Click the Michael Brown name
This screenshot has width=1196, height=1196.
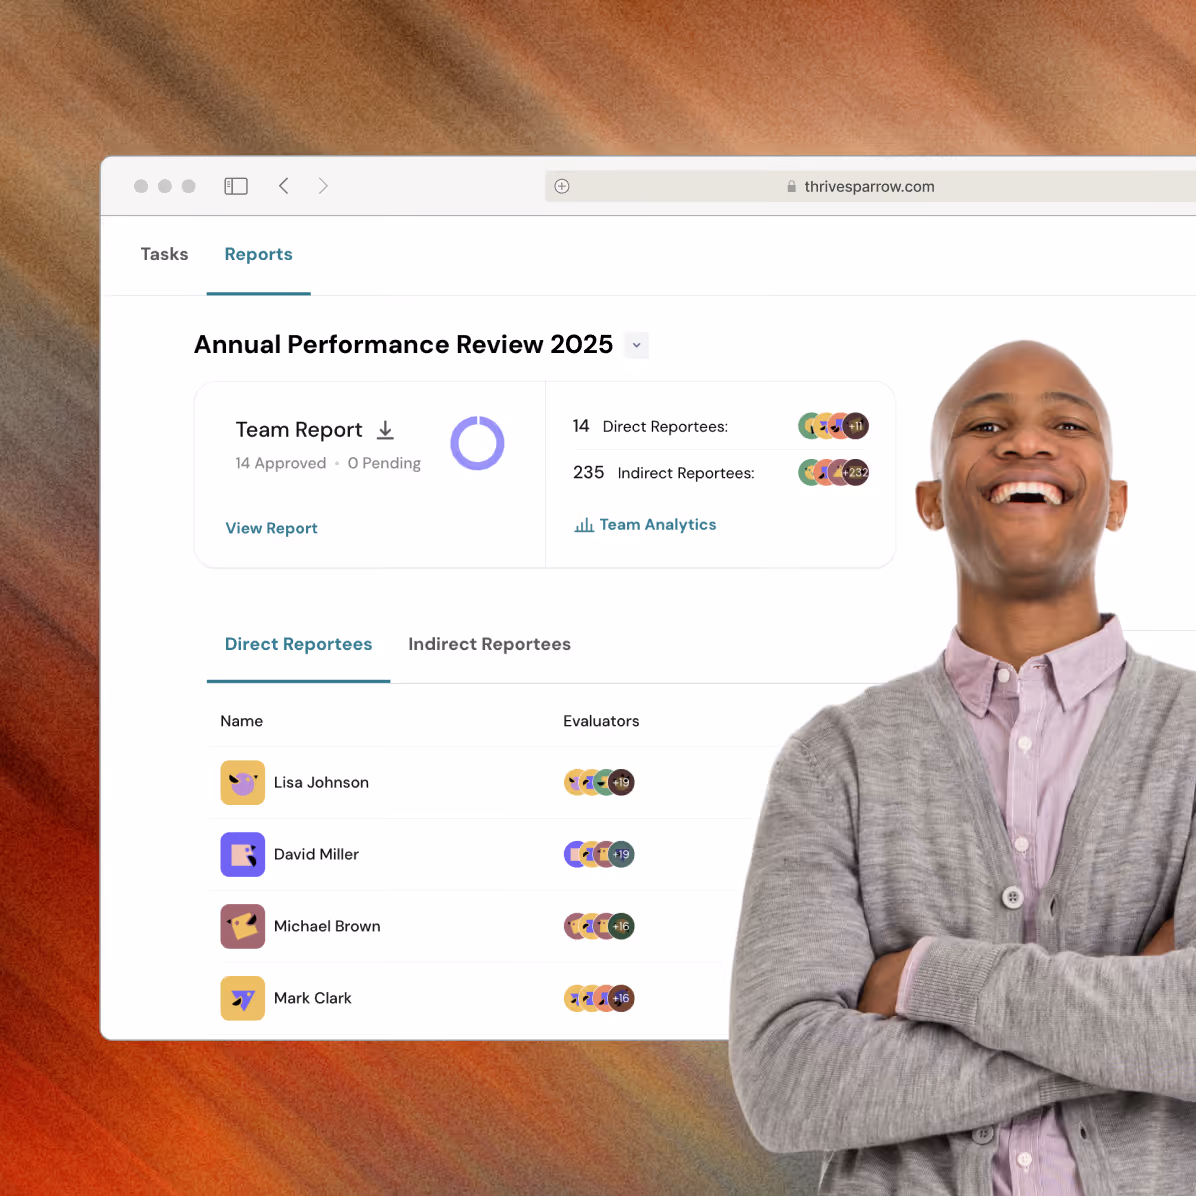[x=326, y=926]
